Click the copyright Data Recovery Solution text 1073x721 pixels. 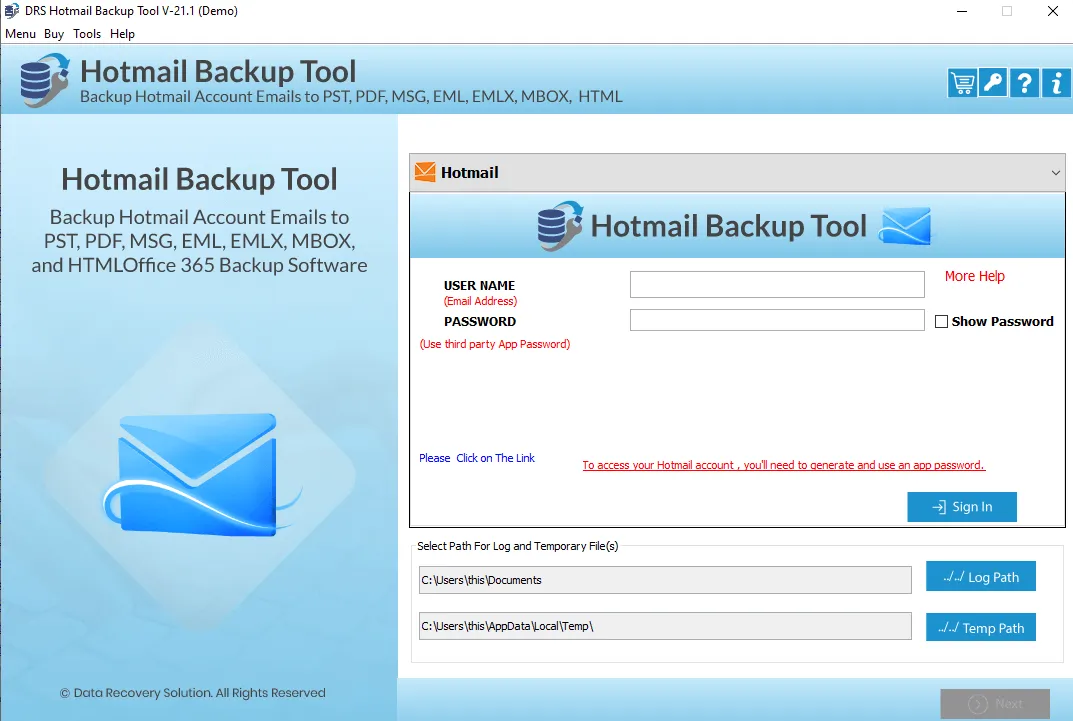click(x=192, y=693)
